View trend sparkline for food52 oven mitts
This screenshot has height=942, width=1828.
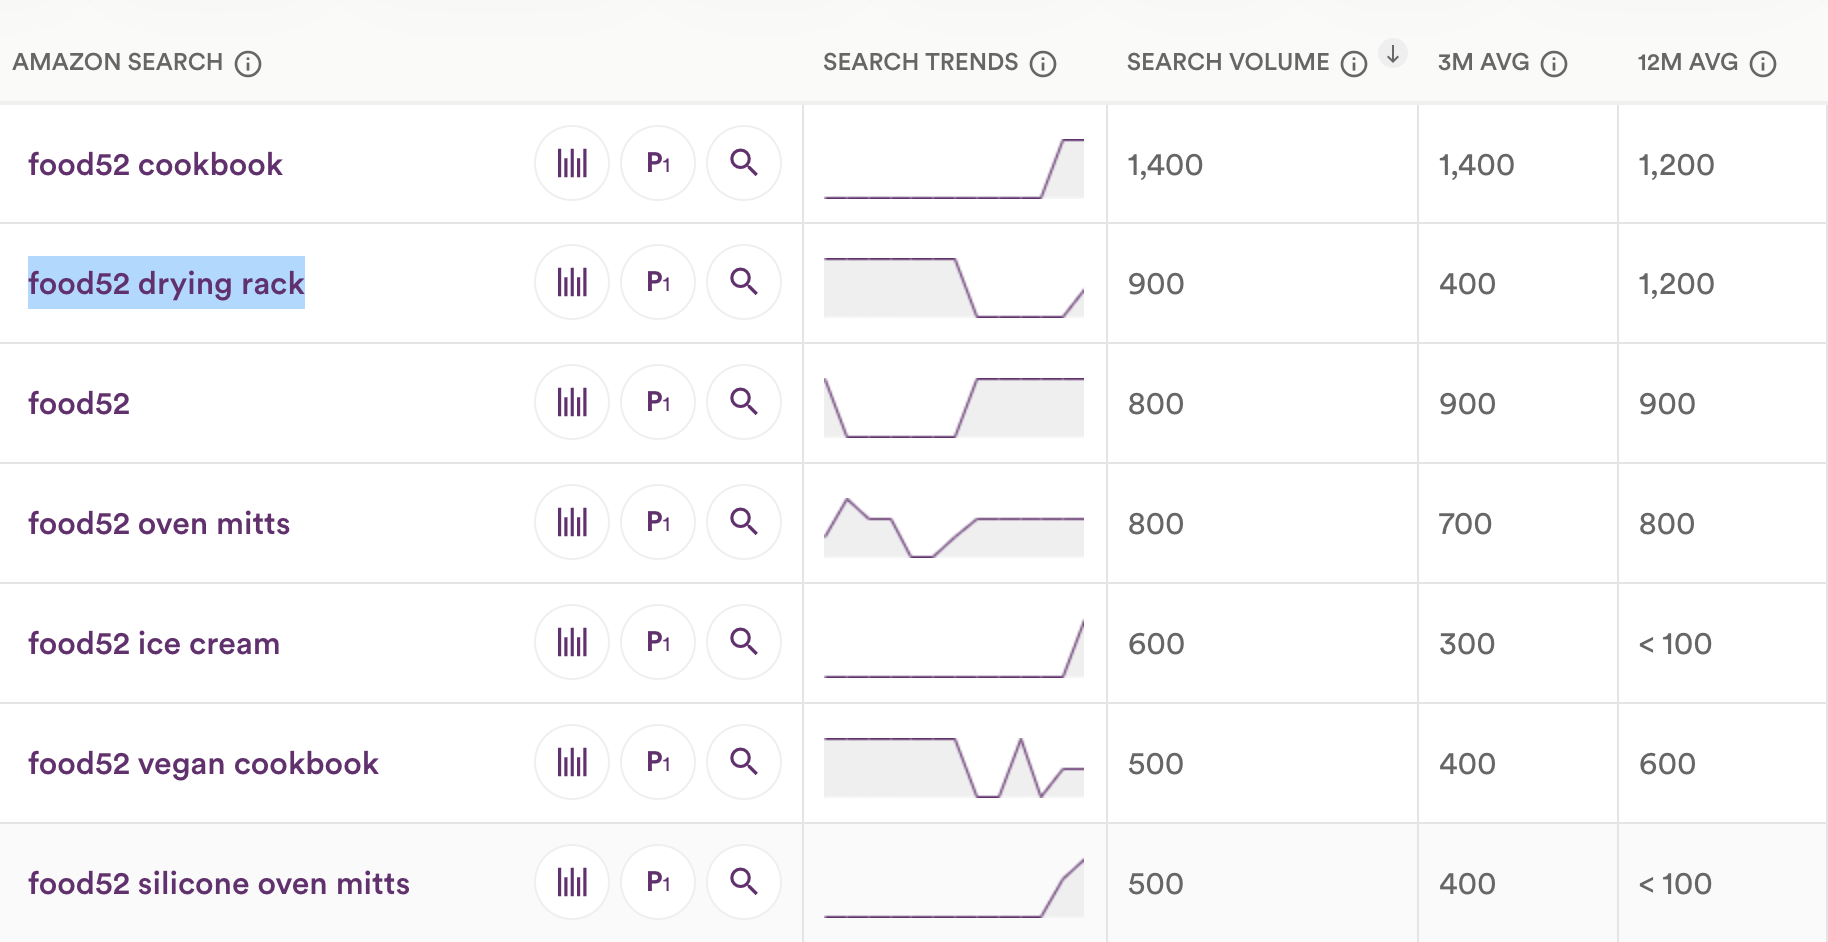(954, 527)
